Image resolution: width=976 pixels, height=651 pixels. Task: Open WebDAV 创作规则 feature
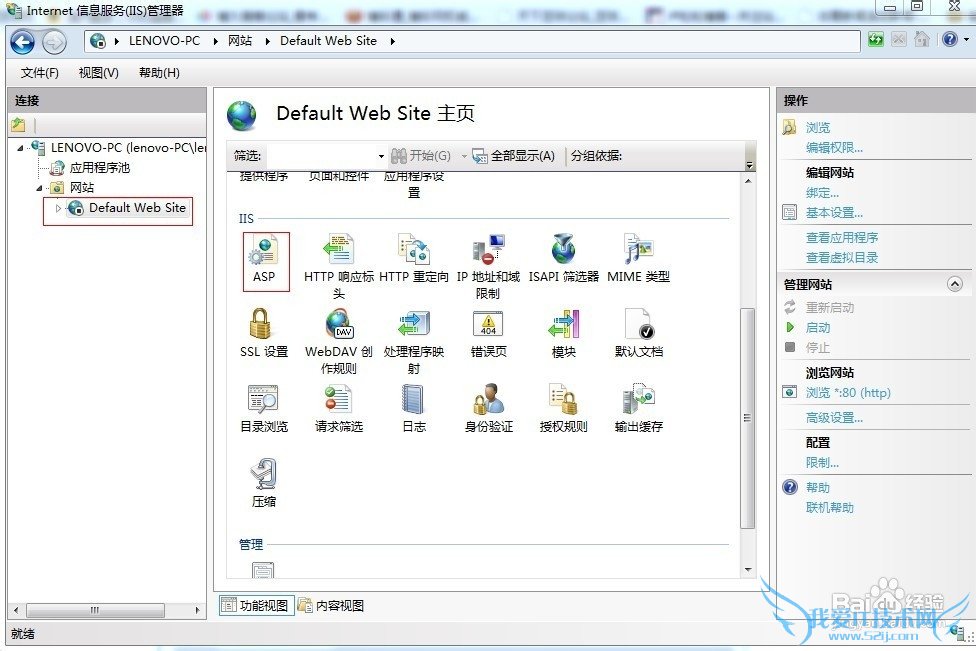pos(339,341)
